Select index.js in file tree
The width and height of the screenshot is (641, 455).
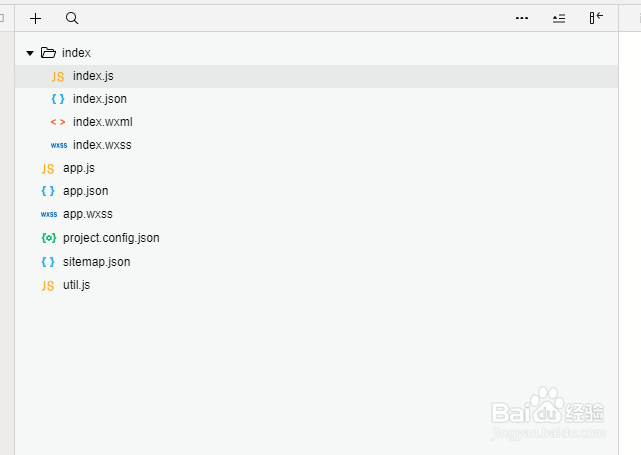coord(94,76)
